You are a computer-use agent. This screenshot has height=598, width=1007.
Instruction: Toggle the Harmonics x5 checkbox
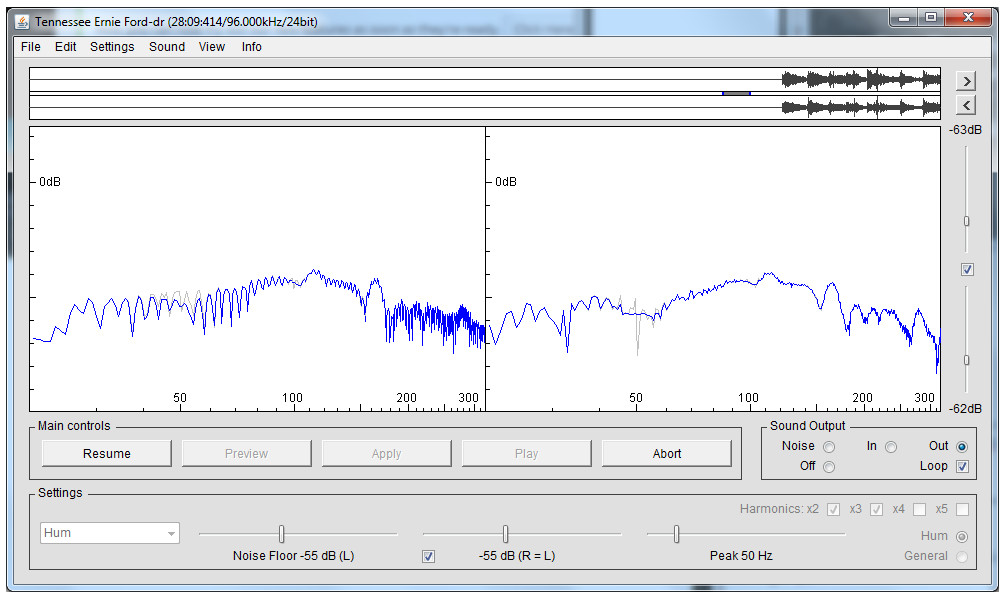pyautogui.click(x=962, y=509)
